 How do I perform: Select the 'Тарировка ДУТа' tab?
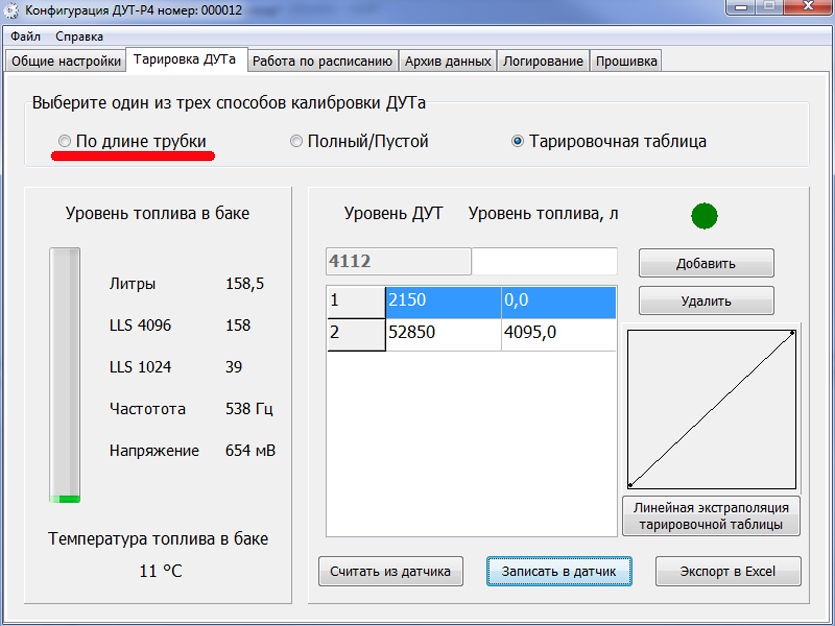[185, 59]
